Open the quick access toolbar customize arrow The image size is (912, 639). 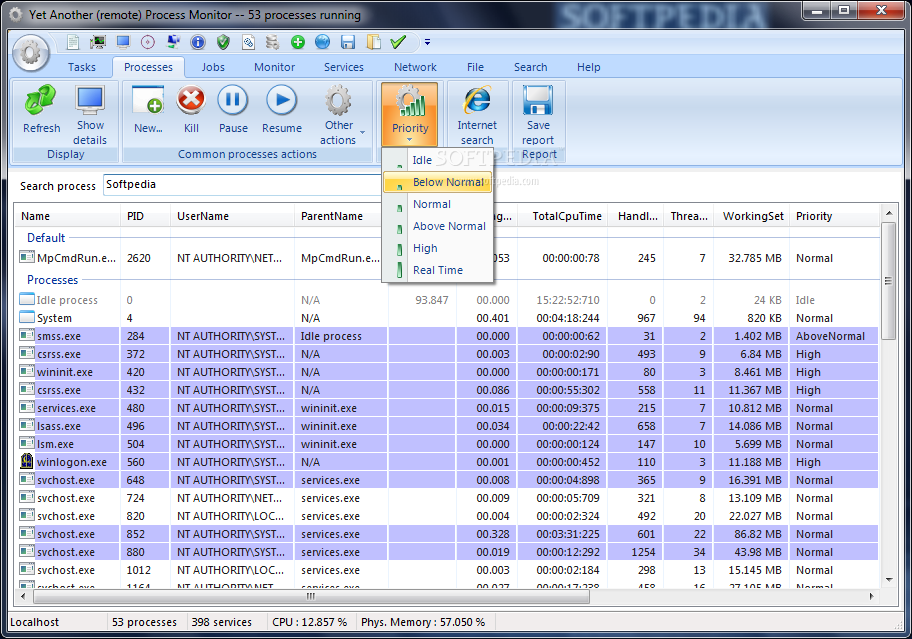428,42
